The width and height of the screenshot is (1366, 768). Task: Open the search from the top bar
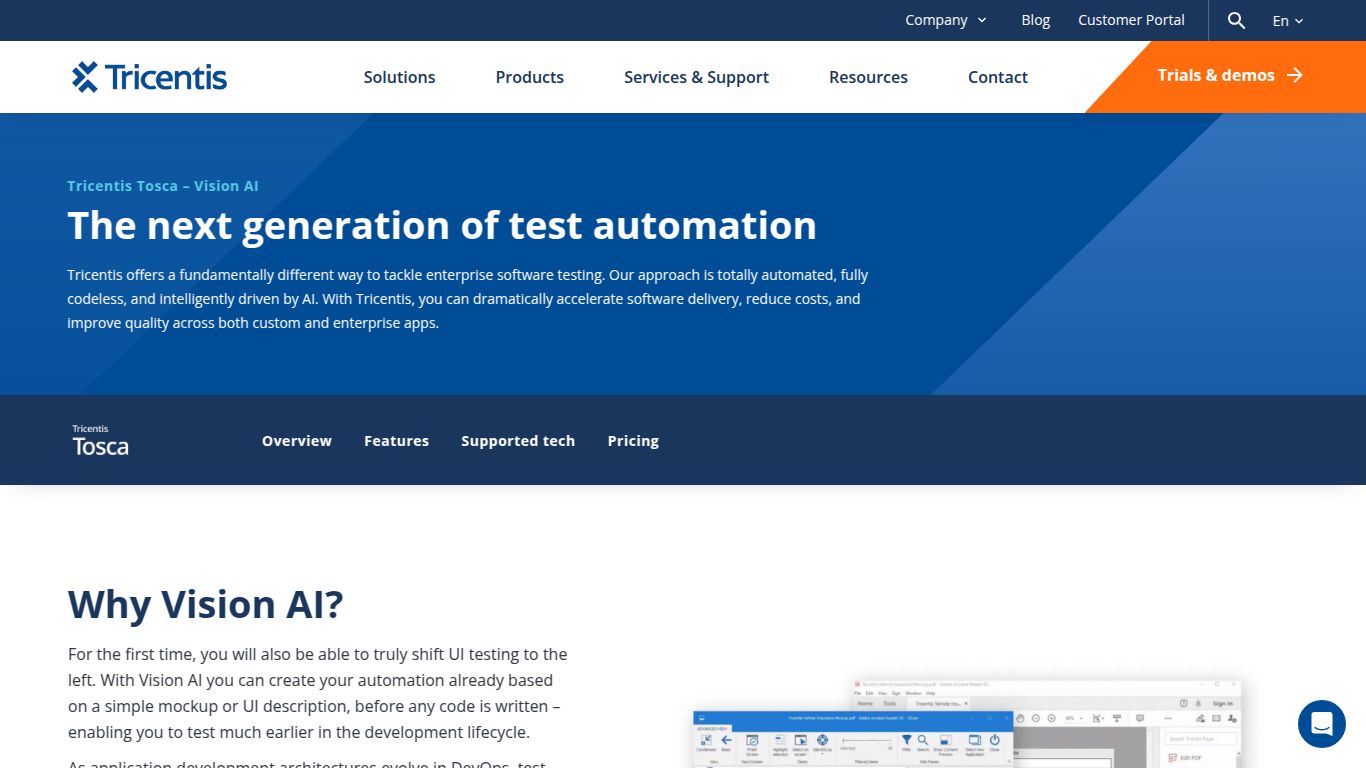click(x=1236, y=20)
